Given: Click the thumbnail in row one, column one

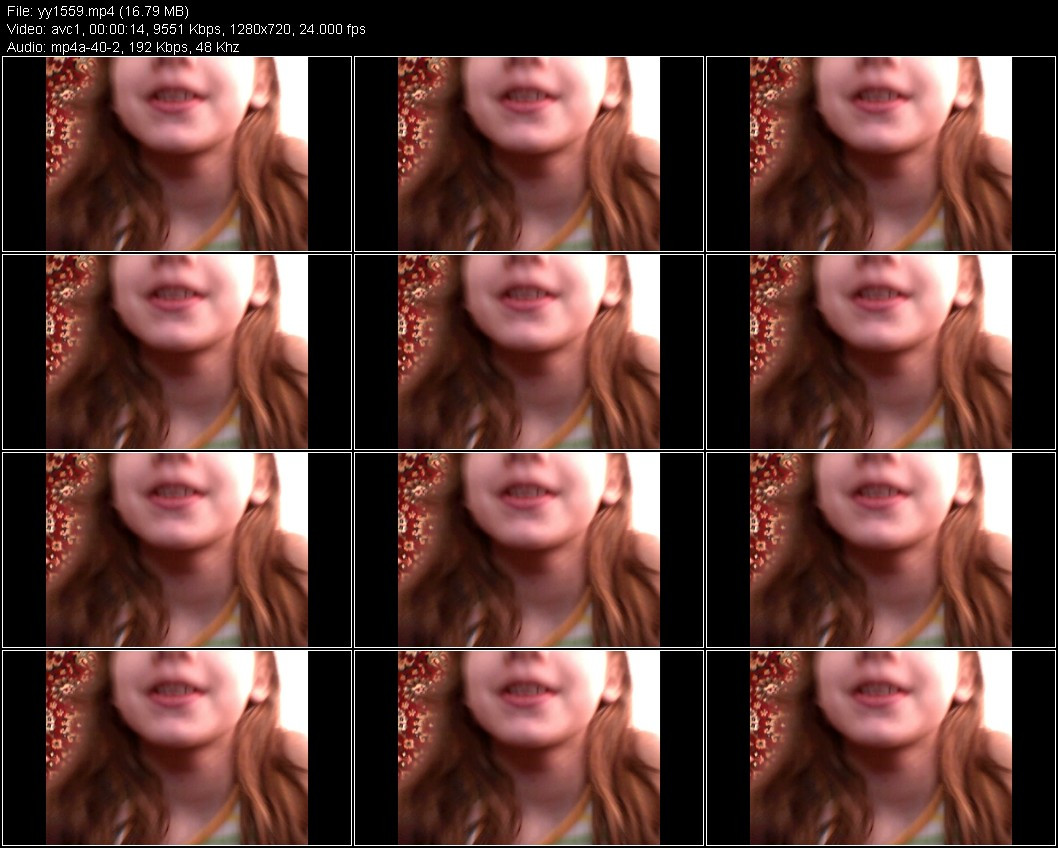Looking at the screenshot, I should pos(177,153).
